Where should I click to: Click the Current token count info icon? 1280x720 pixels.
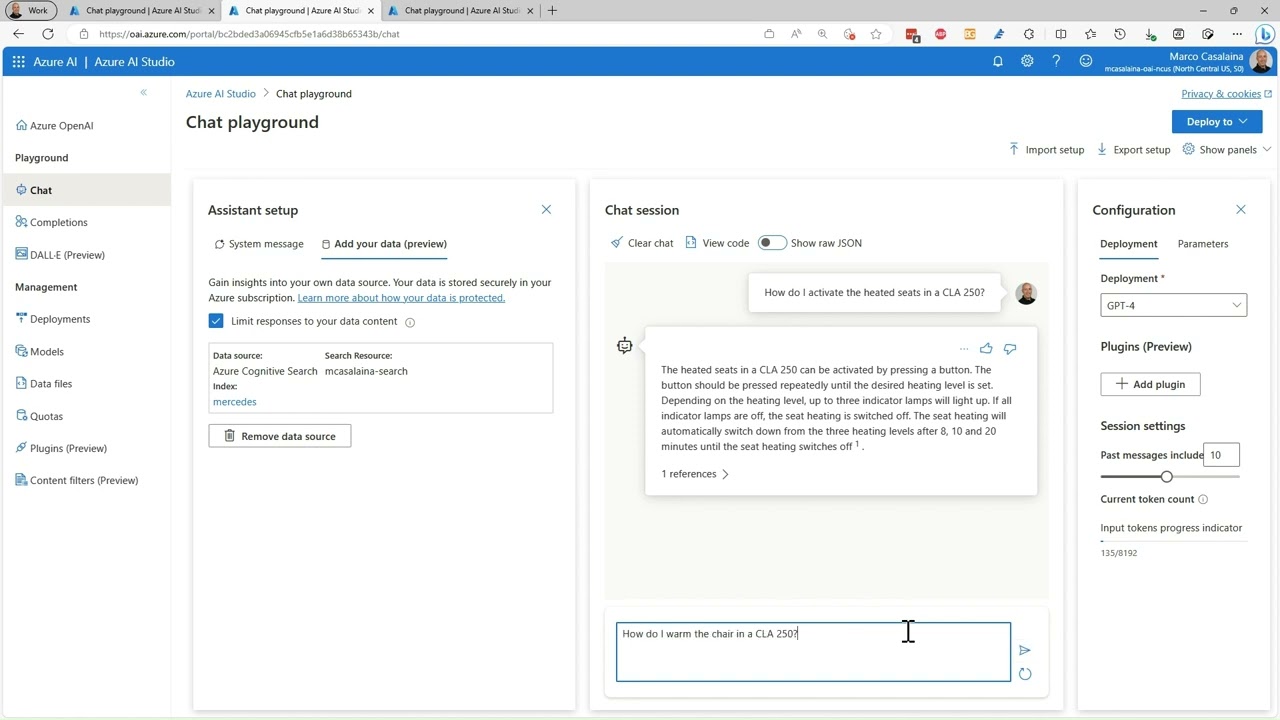[1203, 499]
